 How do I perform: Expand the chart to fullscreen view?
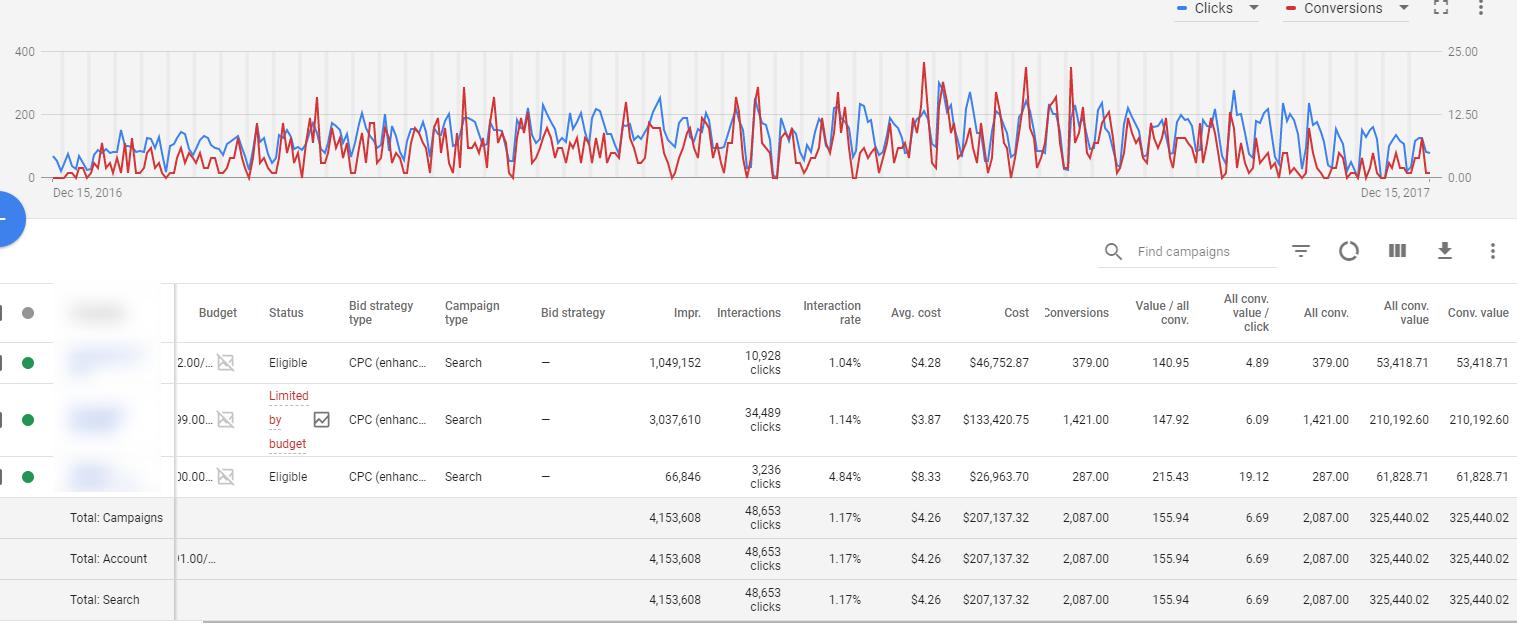(1441, 8)
